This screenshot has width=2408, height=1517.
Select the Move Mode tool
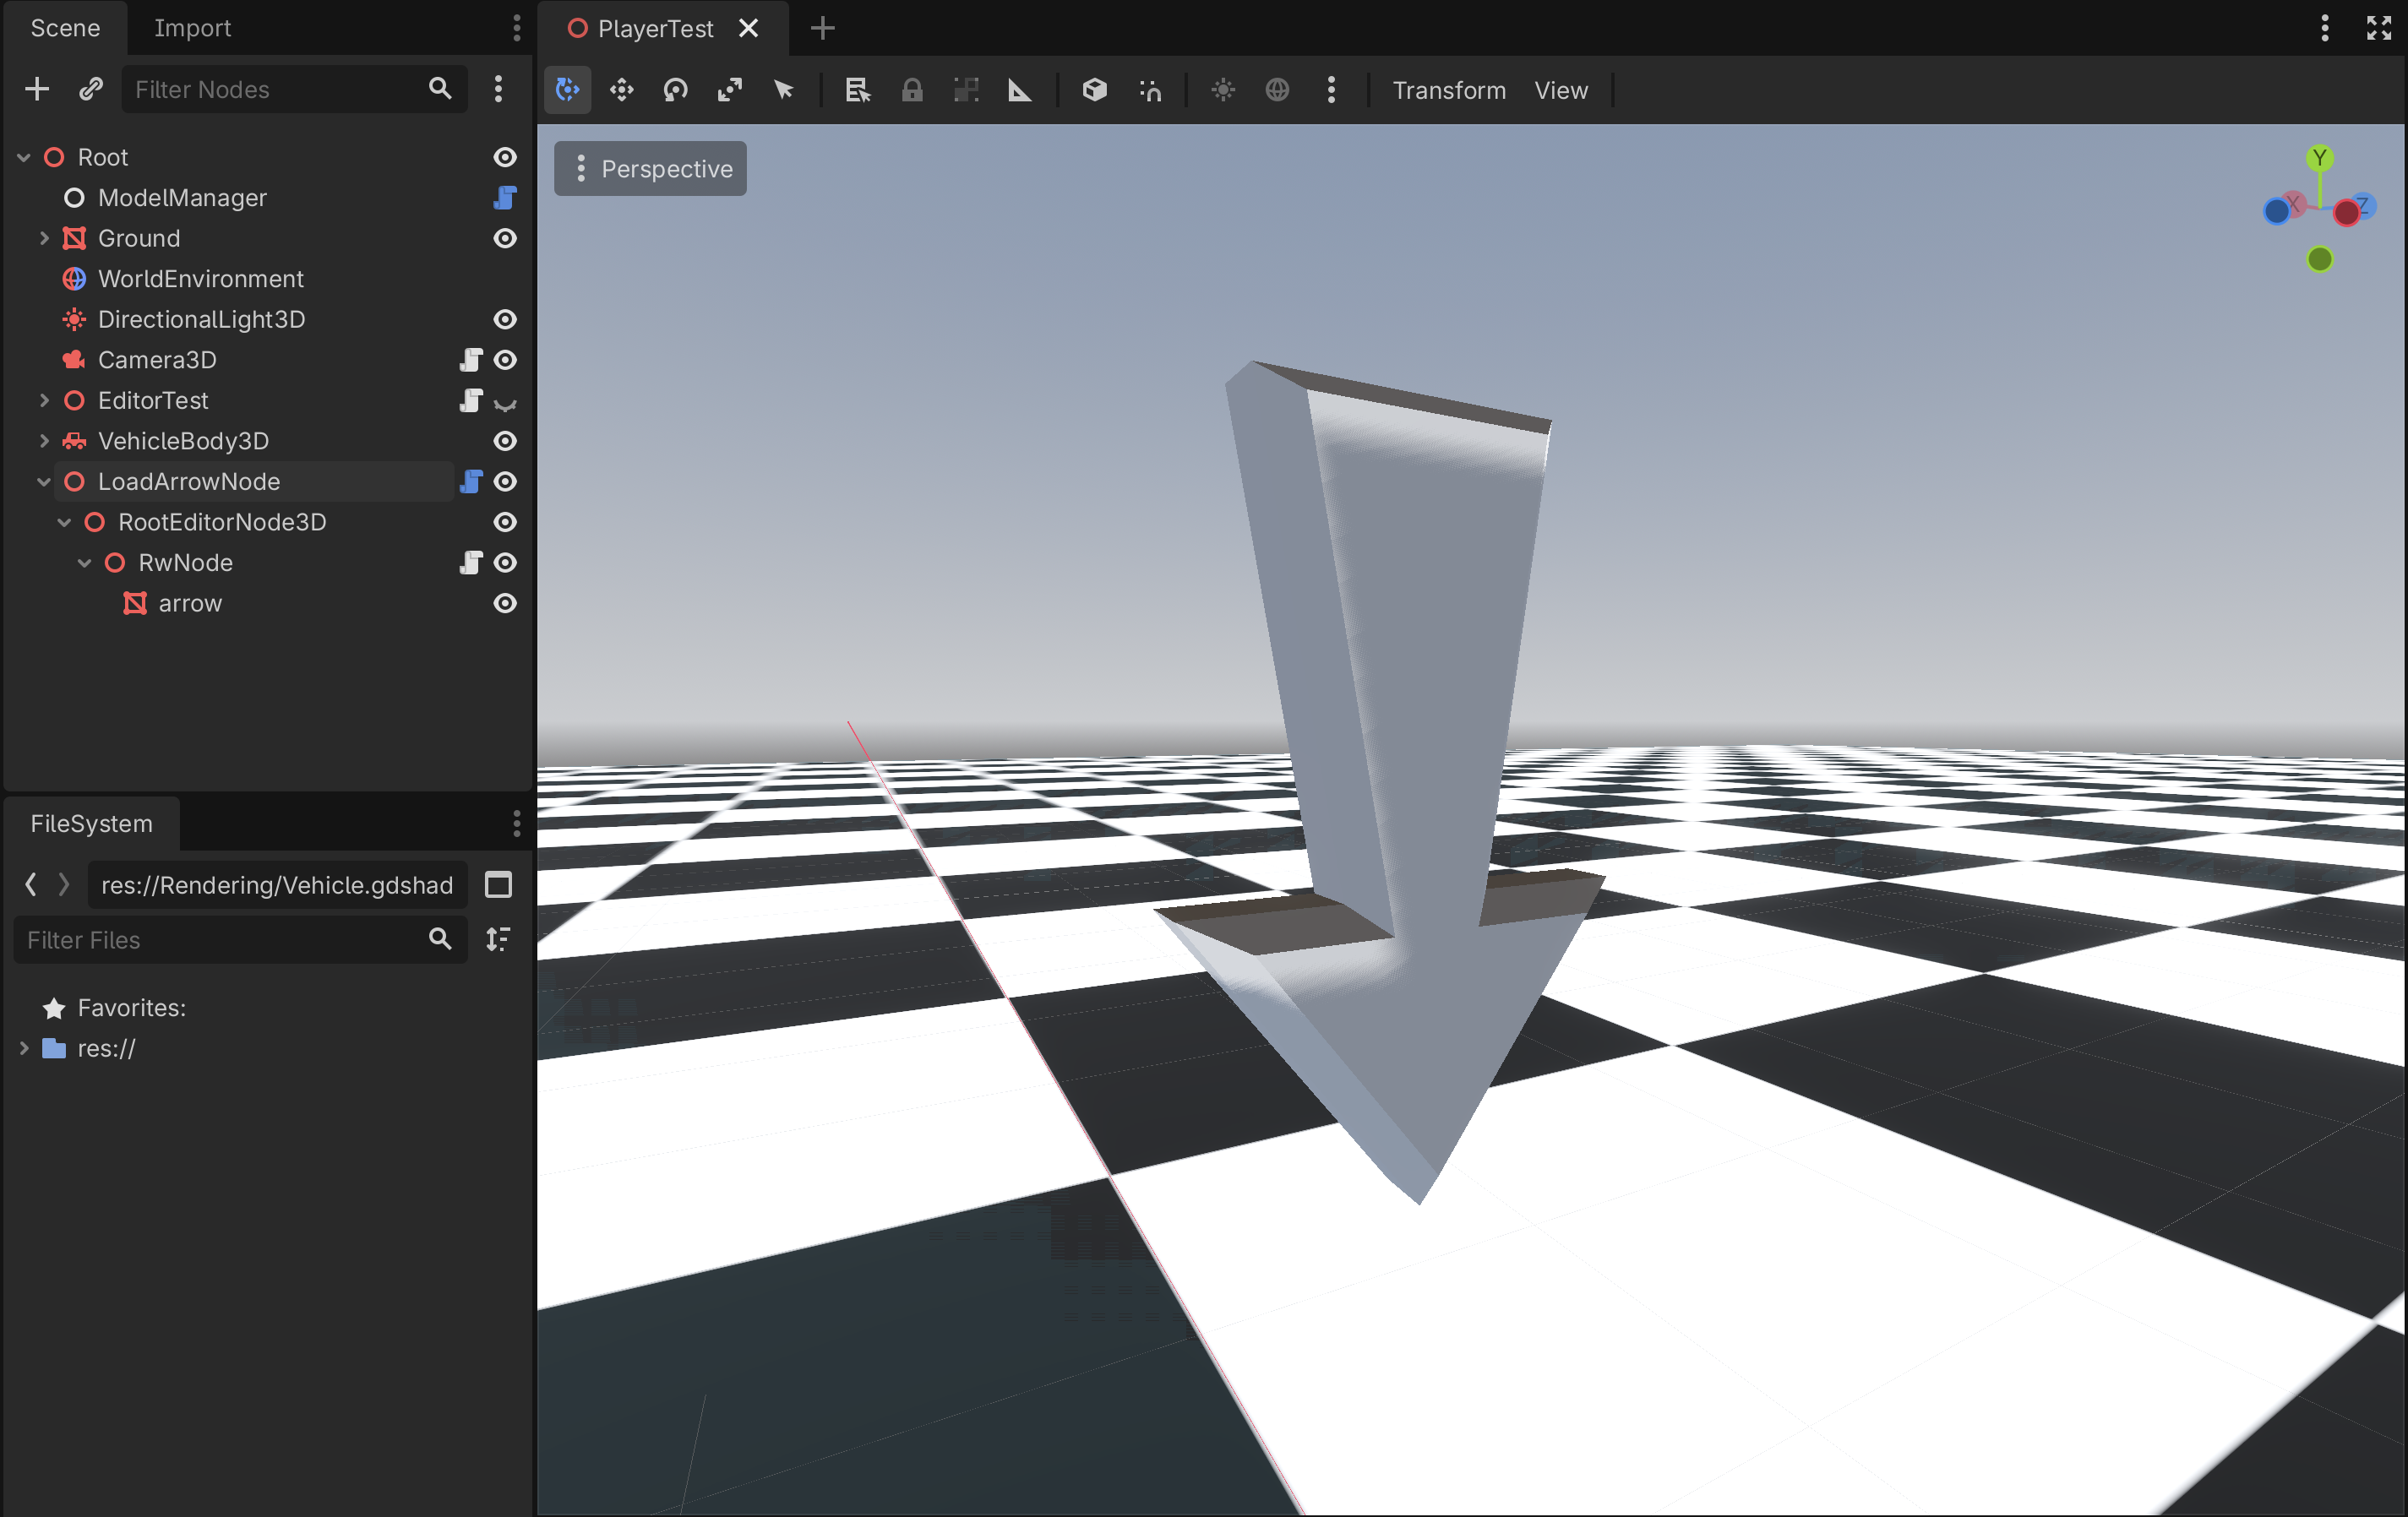point(621,90)
